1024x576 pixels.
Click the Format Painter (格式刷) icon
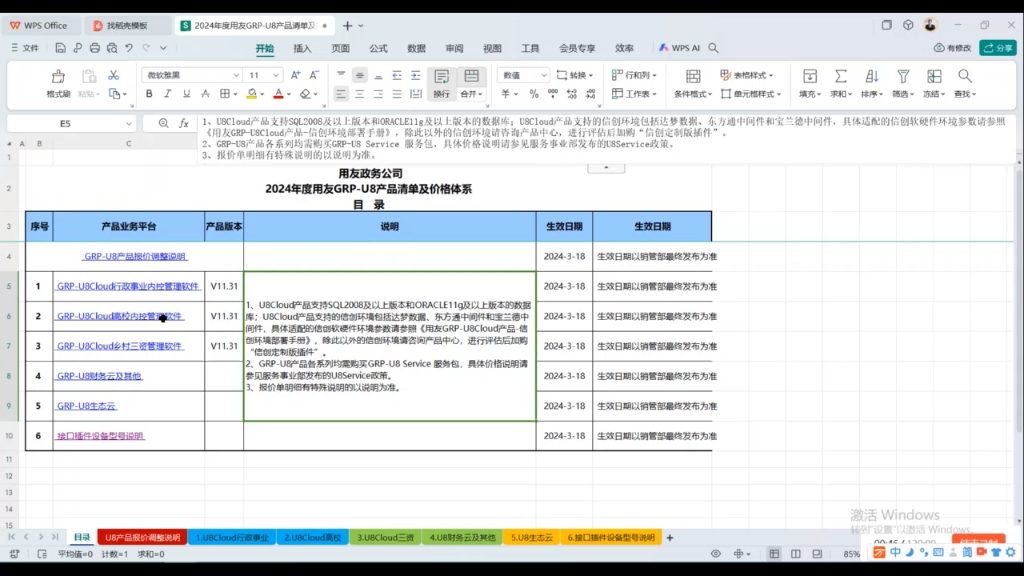point(58,77)
